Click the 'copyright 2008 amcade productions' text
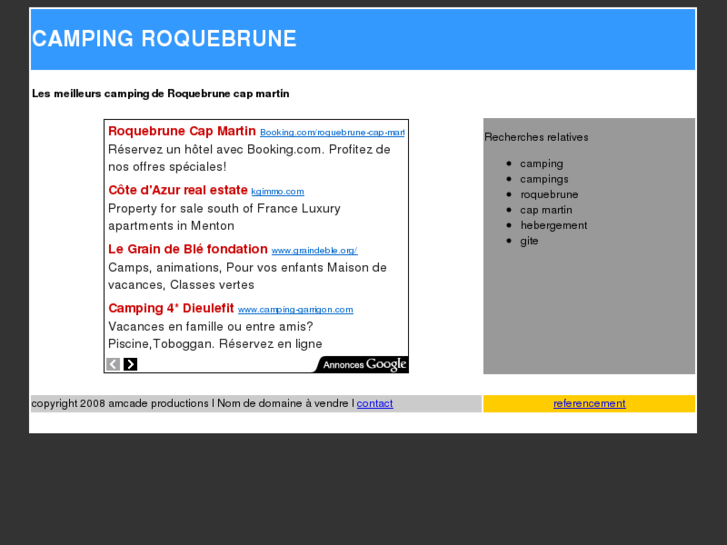The width and height of the screenshot is (727, 545). (120, 404)
